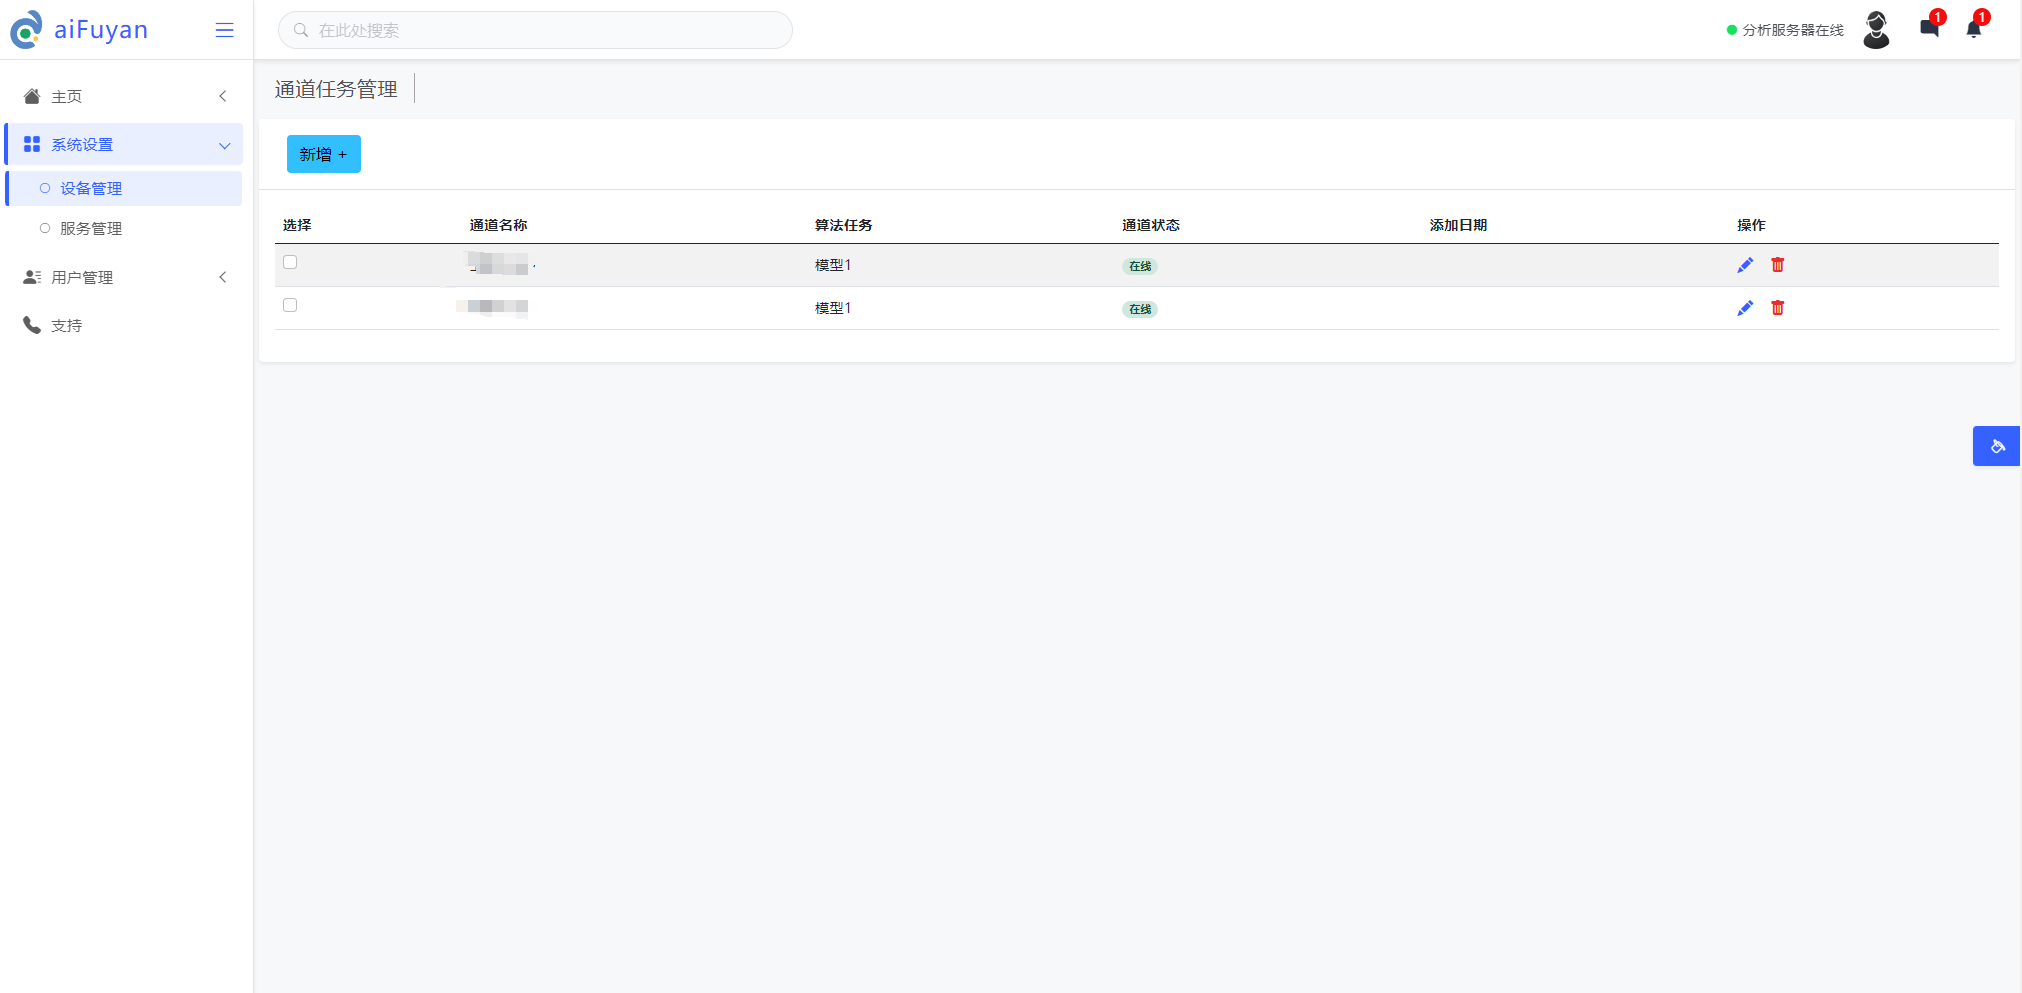Focus the 在此处搜索 search field
2022x993 pixels.
tap(535, 30)
